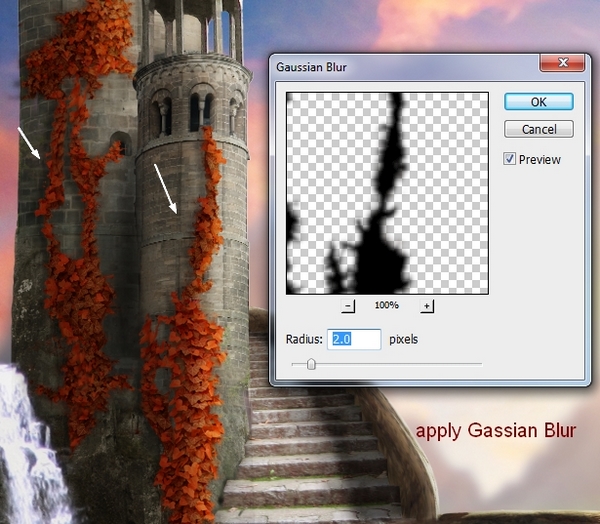Click OK to apply the Gaussian Blur
This screenshot has width=600, height=524.
(x=538, y=102)
